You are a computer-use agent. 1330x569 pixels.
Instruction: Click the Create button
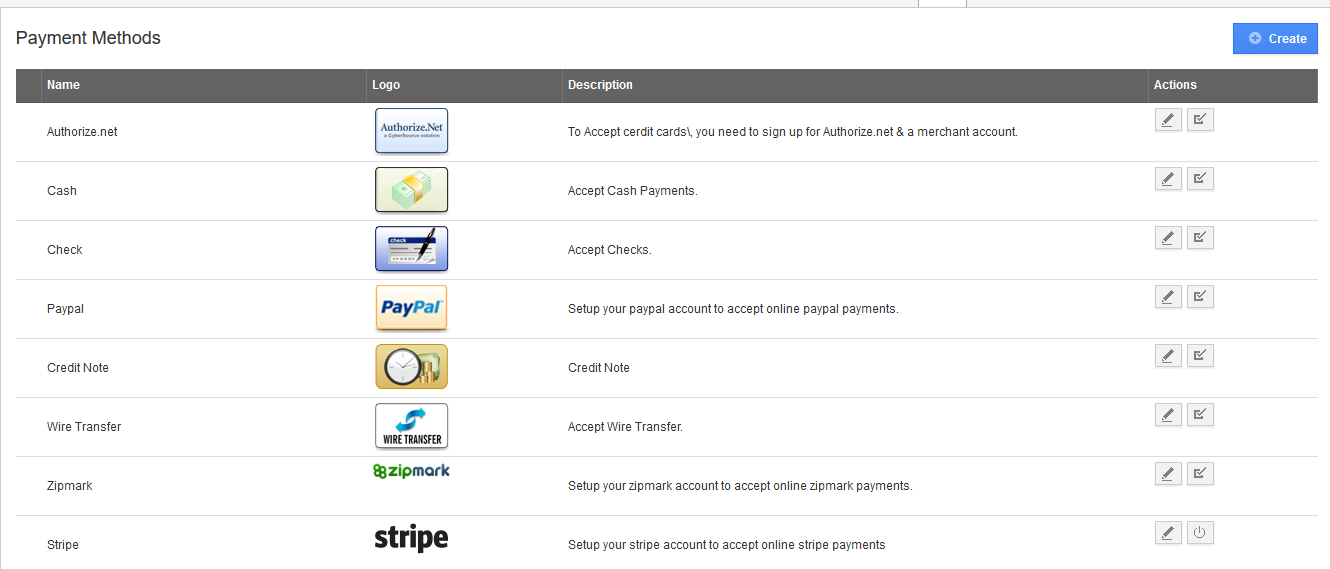click(x=1275, y=38)
